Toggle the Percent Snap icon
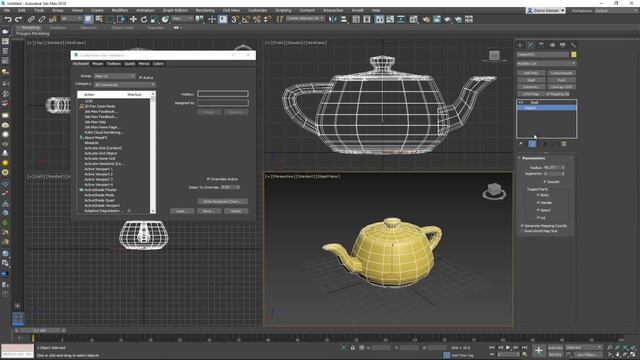640x360 pixels. 257,19
